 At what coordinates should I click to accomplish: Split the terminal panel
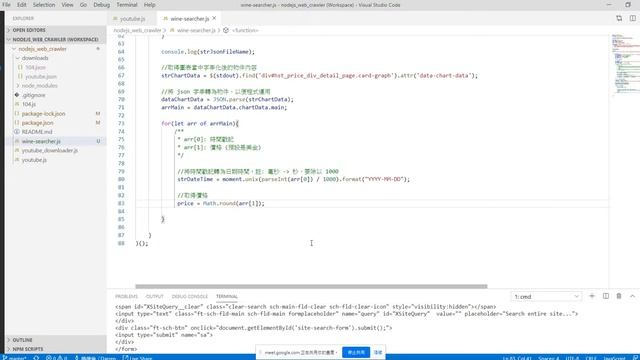(x=606, y=296)
